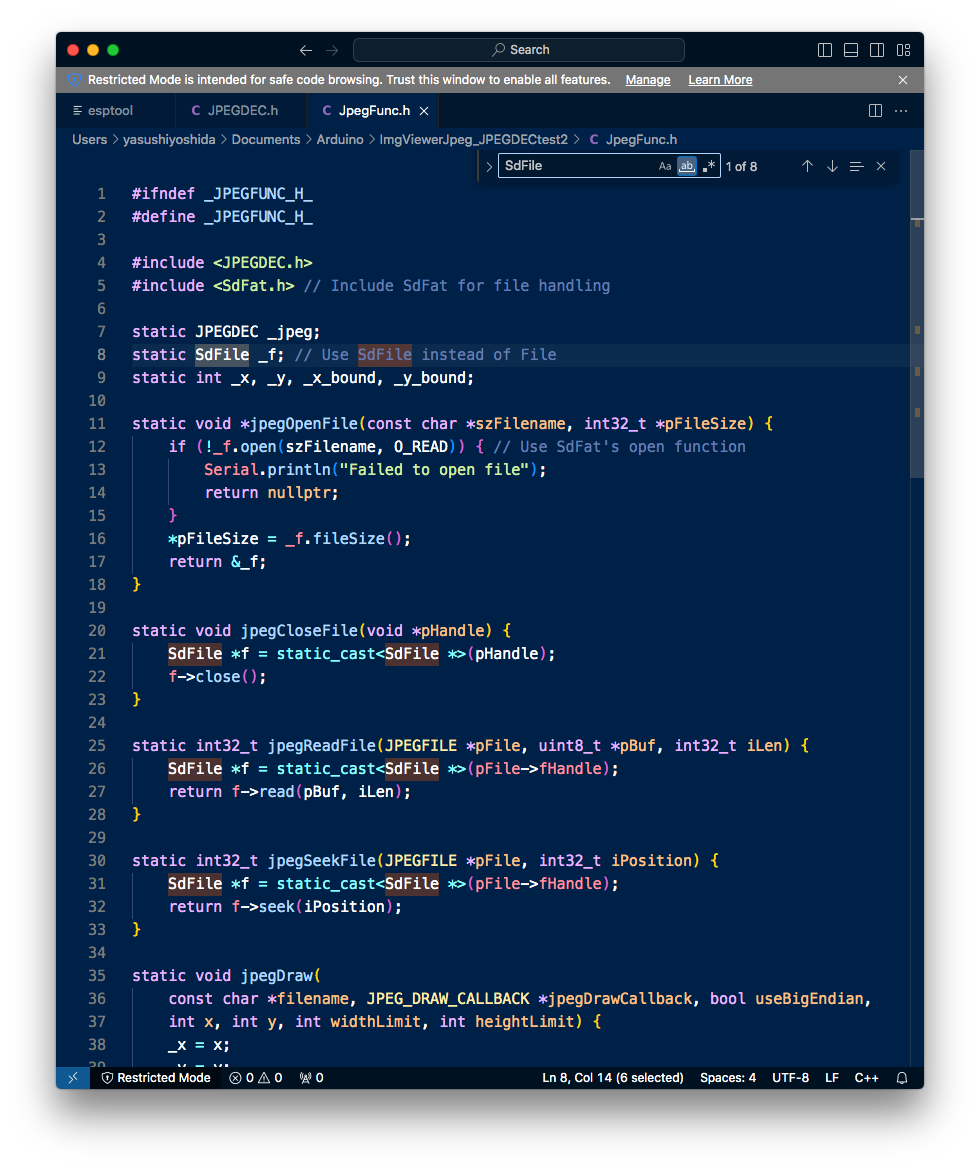The image size is (980, 1169).
Task: Open the Learn More link
Action: 720,80
